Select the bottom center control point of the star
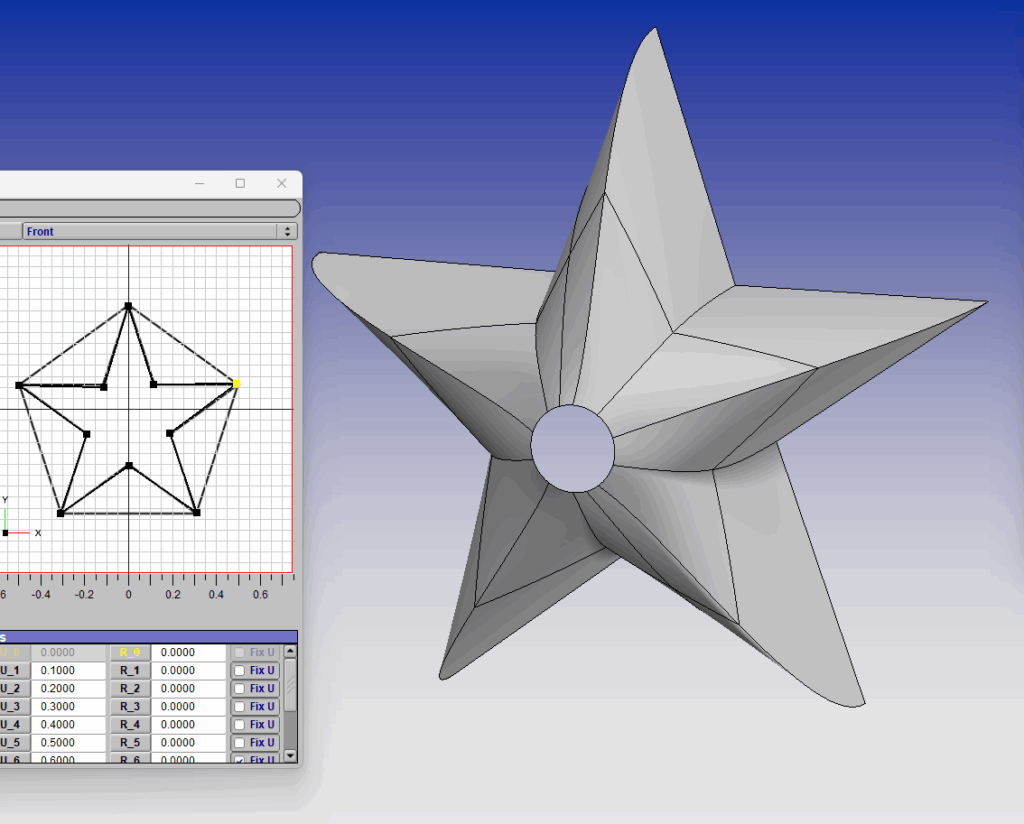 pyautogui.click(x=128, y=465)
